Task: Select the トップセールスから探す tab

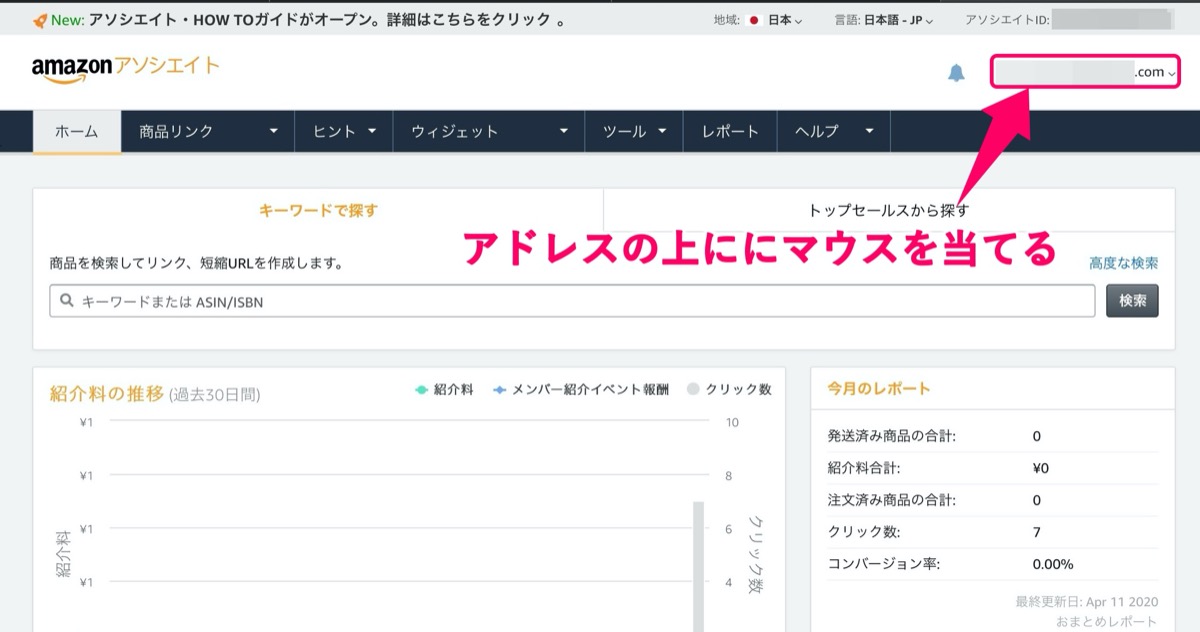Action: tap(888, 210)
